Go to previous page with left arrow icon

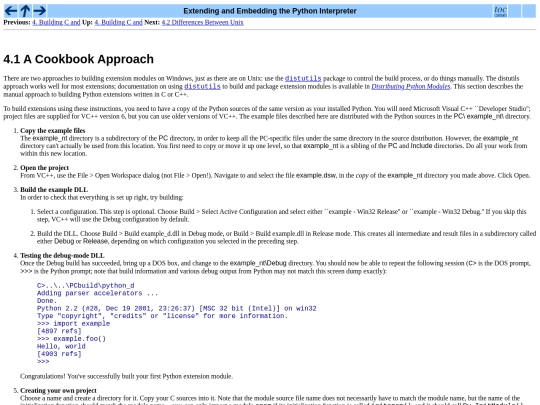tap(11, 11)
